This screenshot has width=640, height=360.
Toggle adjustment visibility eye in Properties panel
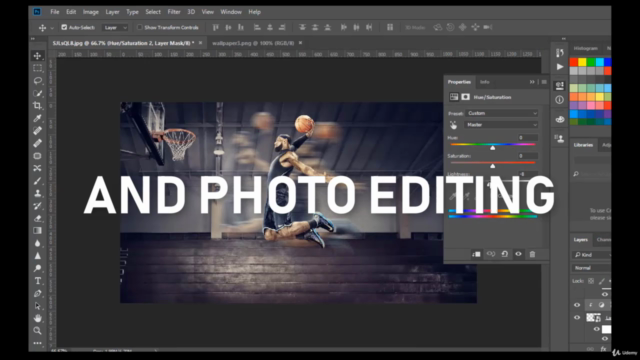[518, 254]
